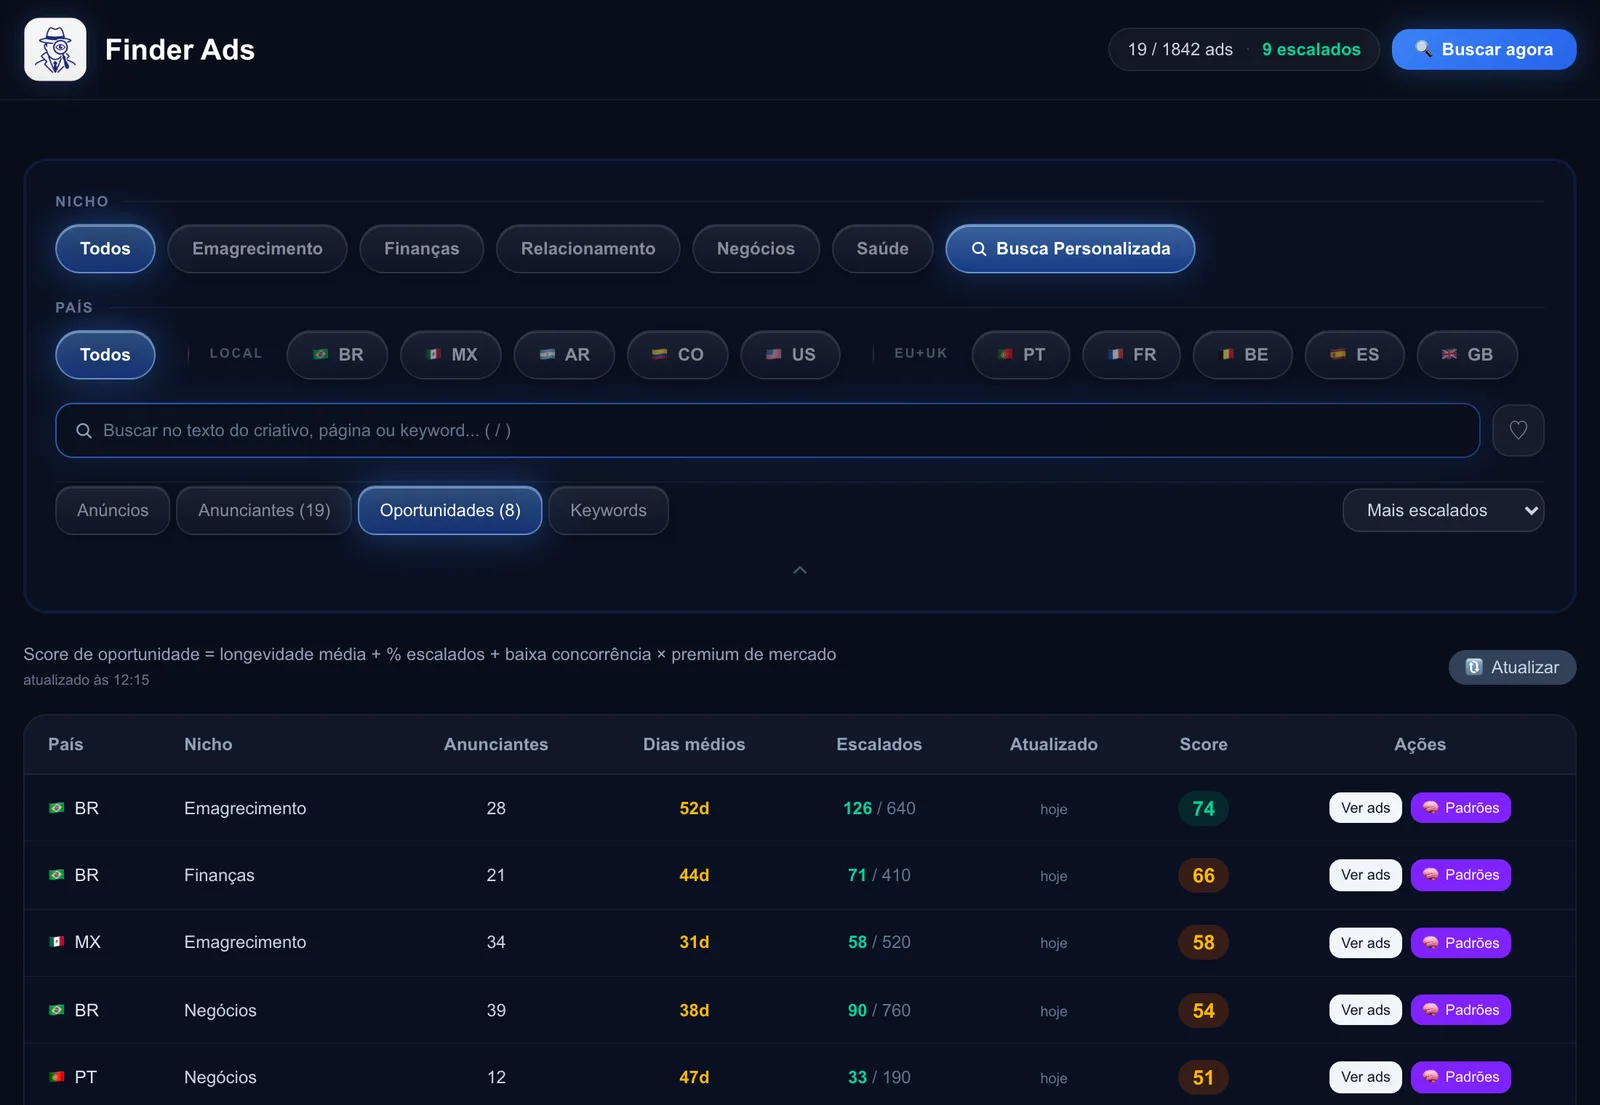Filter by BR Brazil flag chip

coord(337,354)
